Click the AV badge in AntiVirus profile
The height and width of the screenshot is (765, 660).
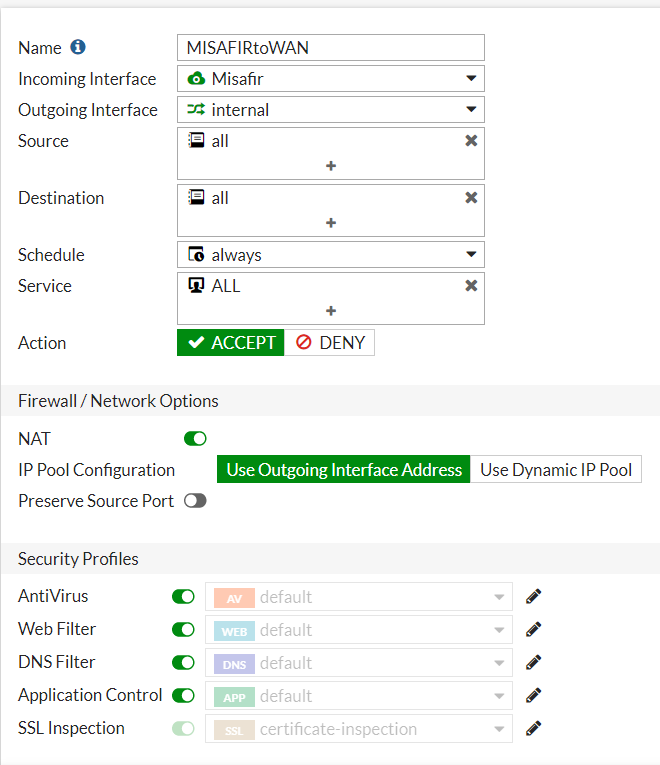234,598
